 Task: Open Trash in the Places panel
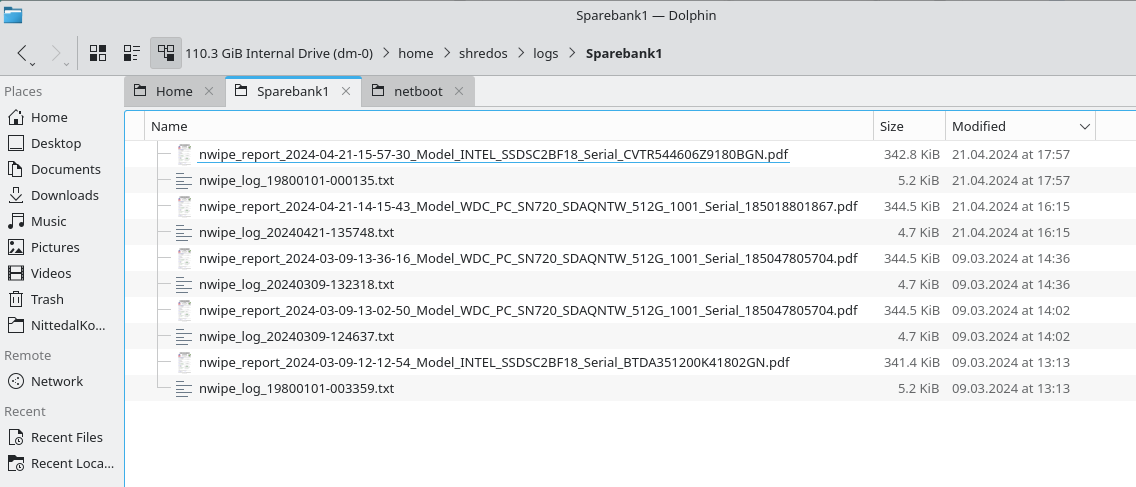(x=46, y=299)
